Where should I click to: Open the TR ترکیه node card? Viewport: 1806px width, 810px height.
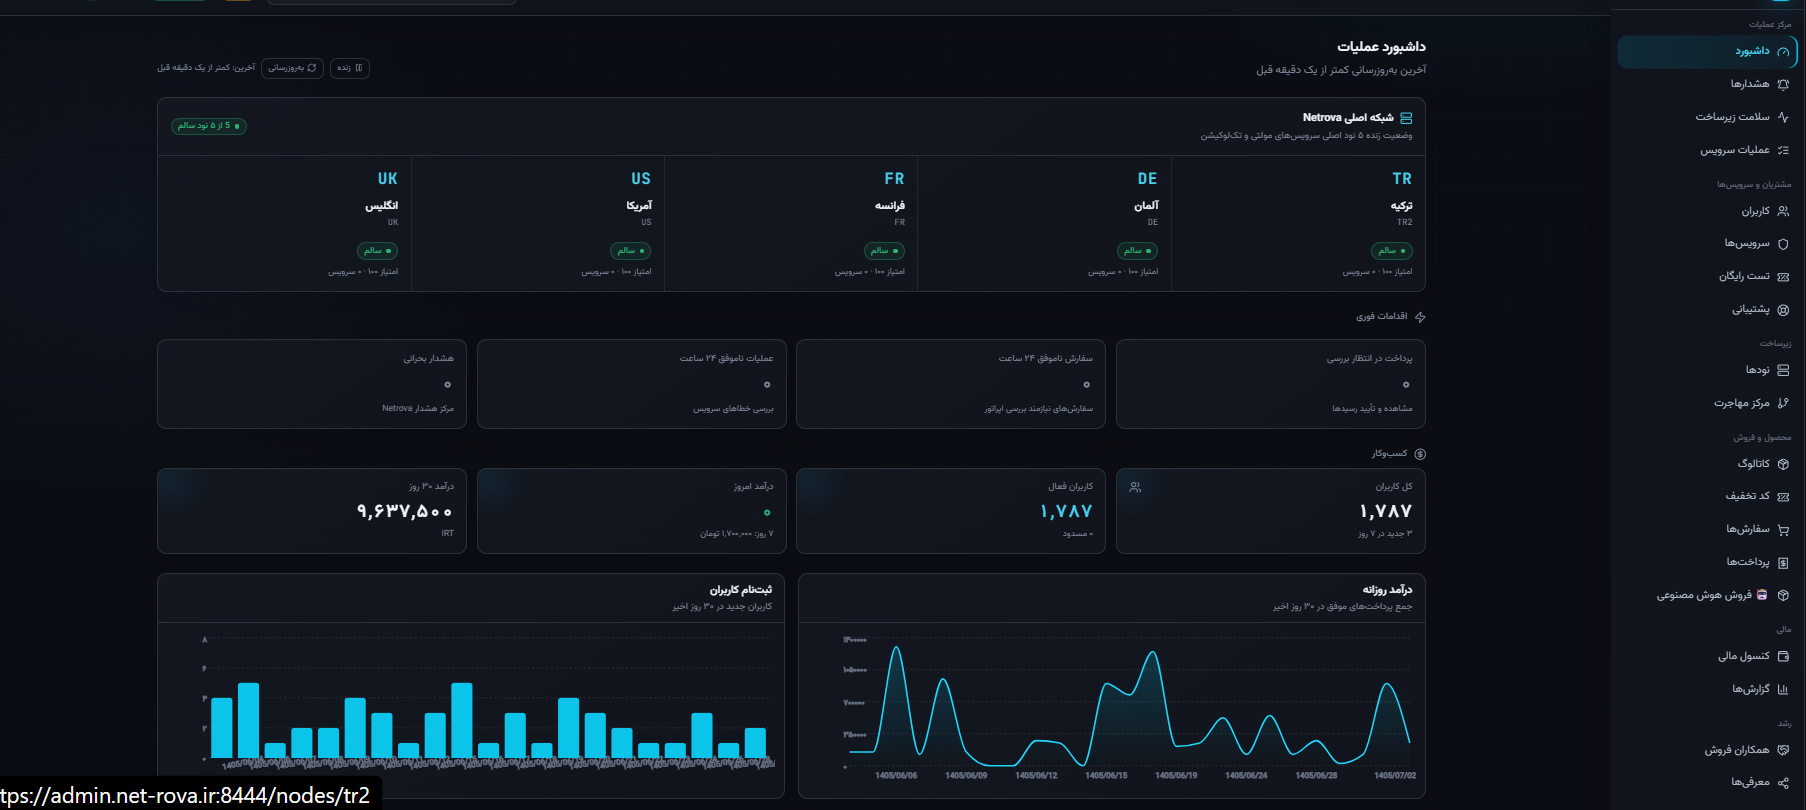coord(1298,223)
